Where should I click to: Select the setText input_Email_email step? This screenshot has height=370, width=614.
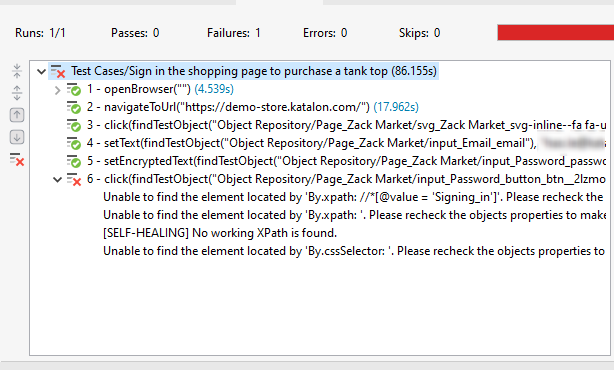pos(346,143)
